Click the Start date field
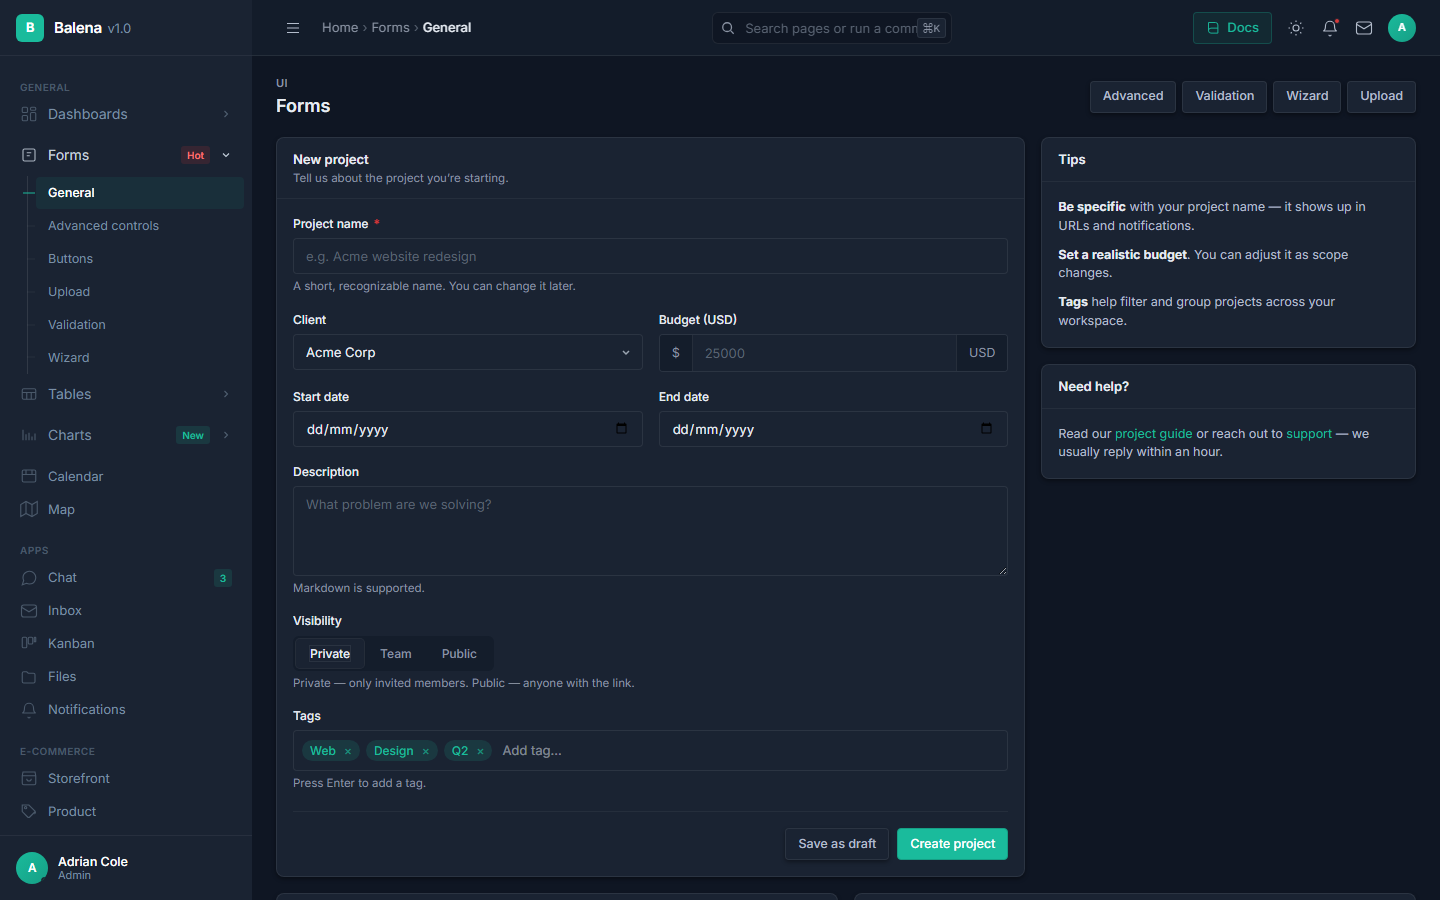This screenshot has height=900, width=1440. pyautogui.click(x=468, y=429)
